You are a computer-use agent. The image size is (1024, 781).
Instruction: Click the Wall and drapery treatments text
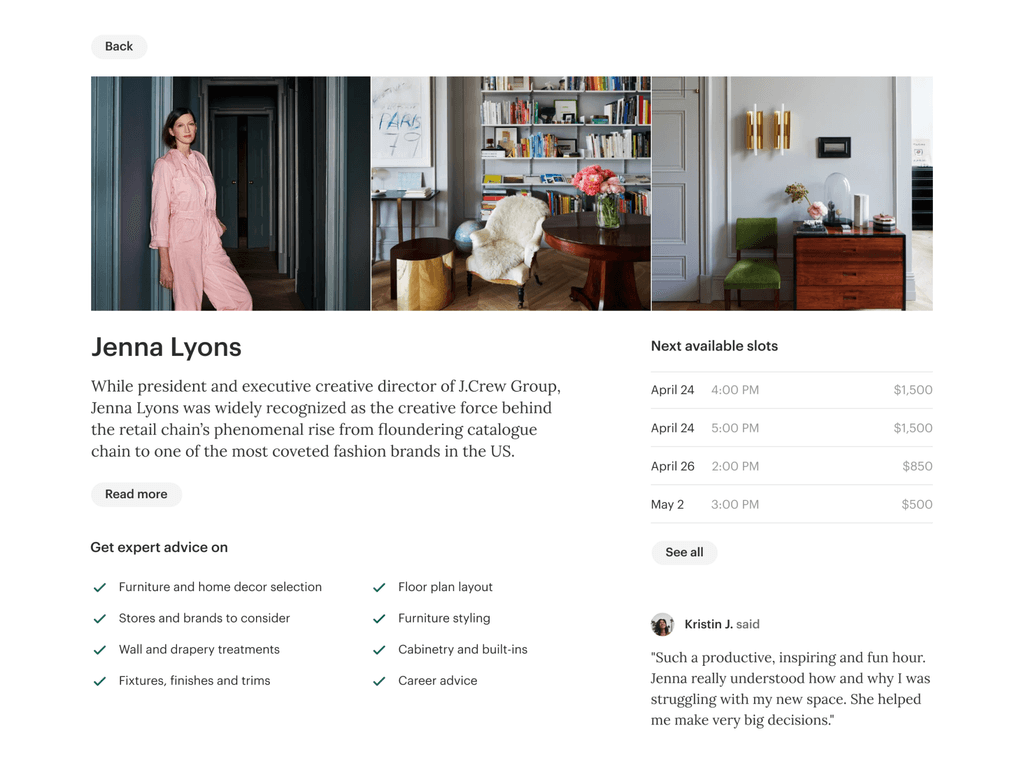coord(199,650)
